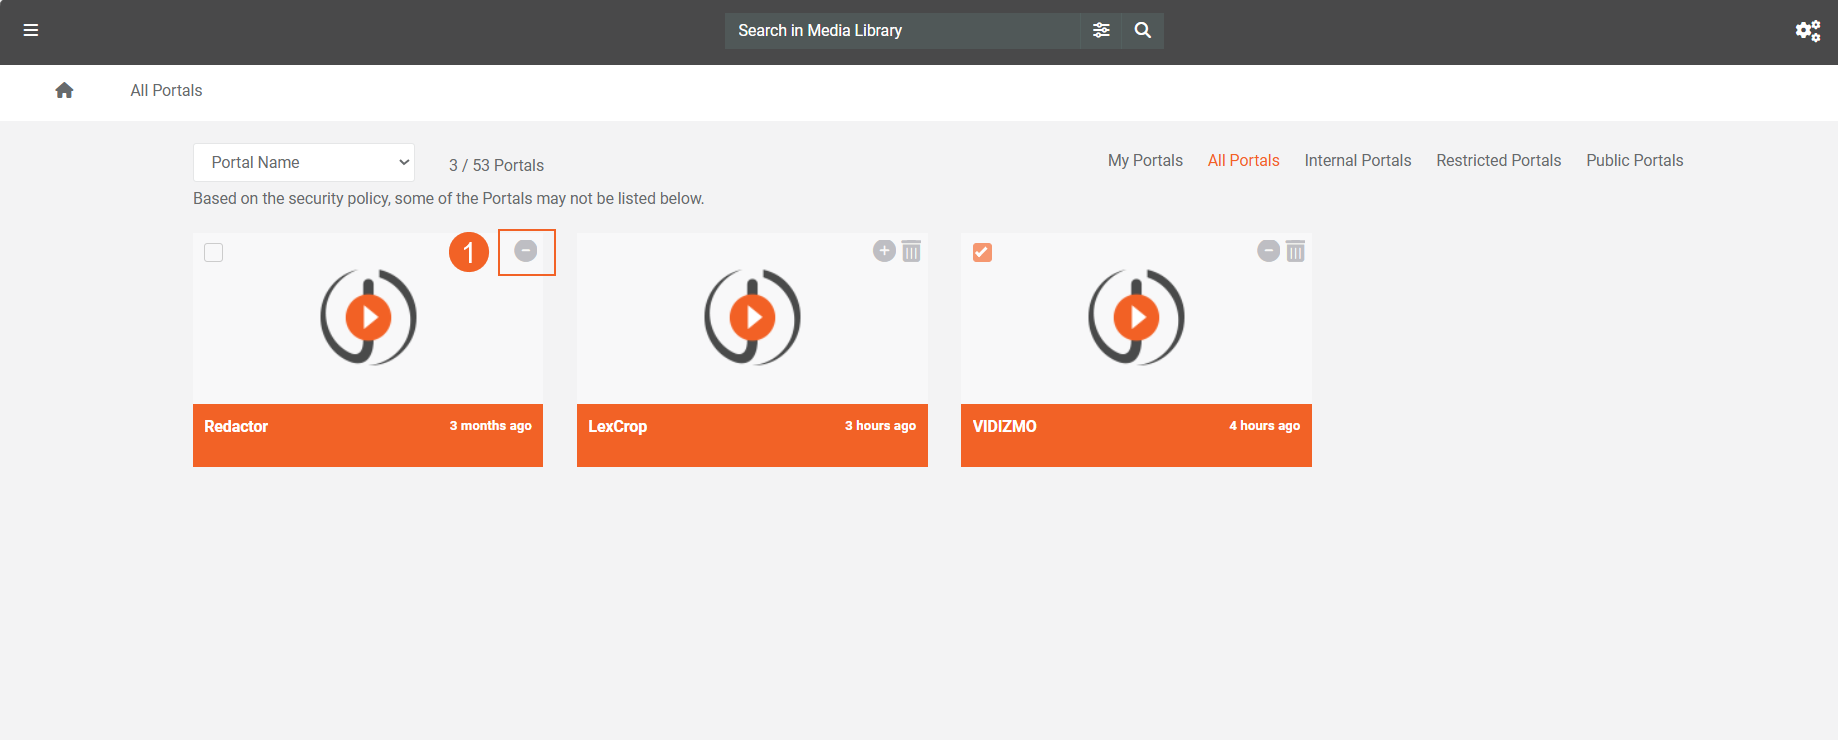
Task: Uncheck the VIDIZMO portal checkbox
Action: click(x=982, y=253)
